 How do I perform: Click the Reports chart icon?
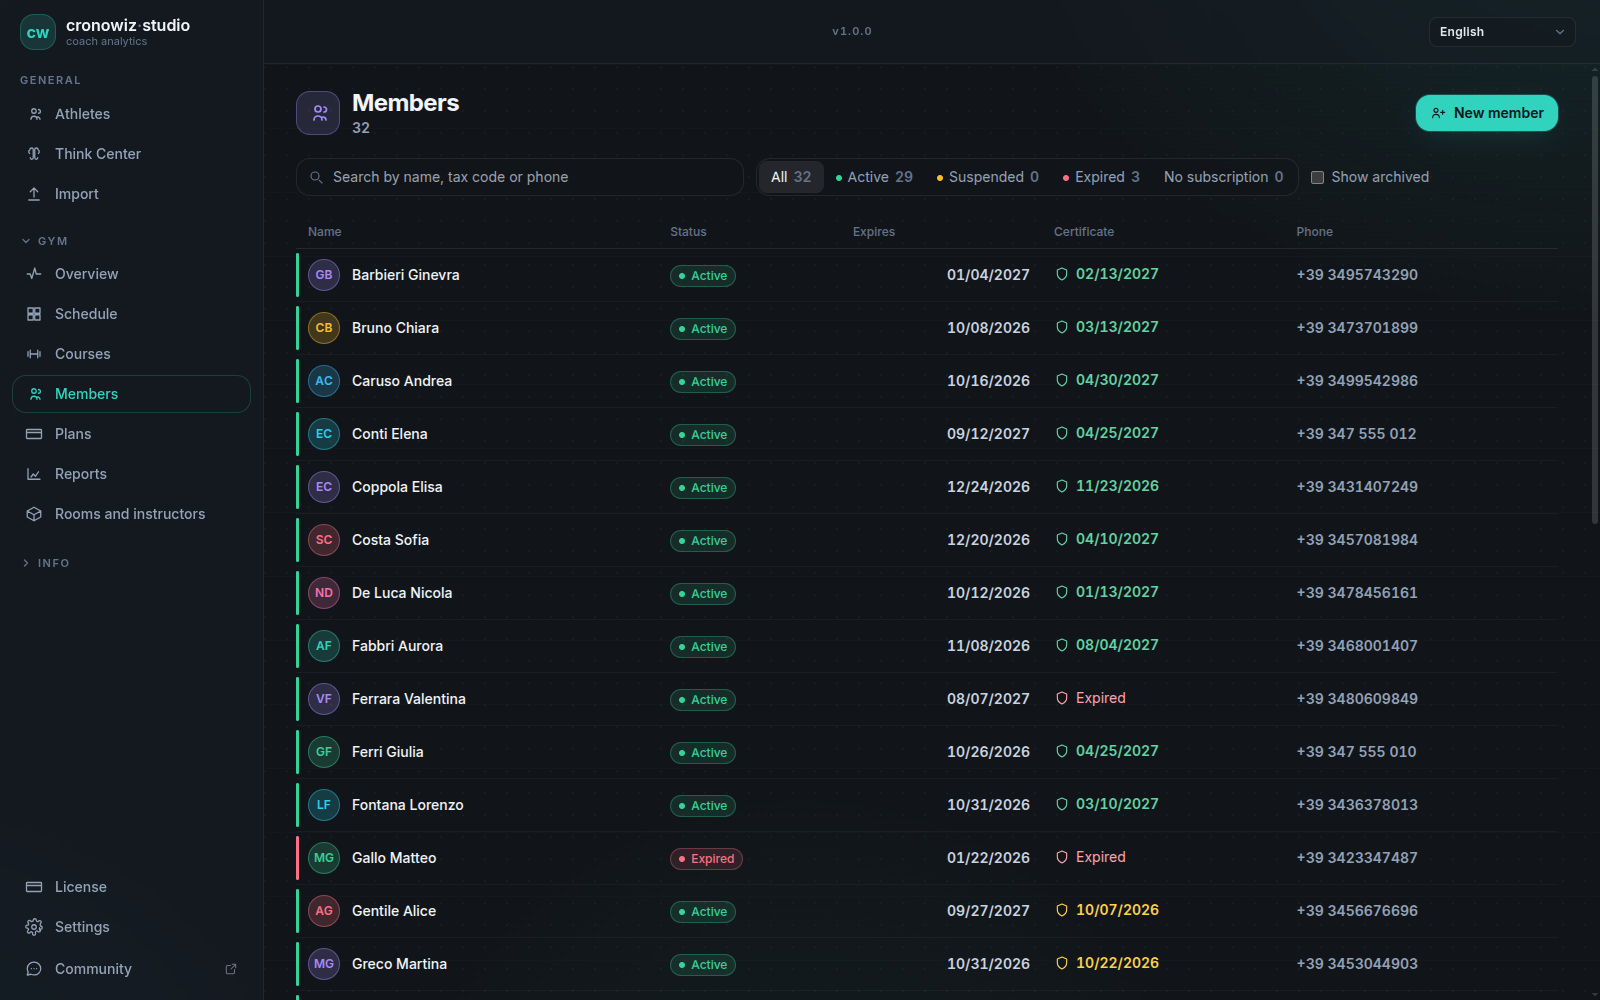(x=34, y=474)
